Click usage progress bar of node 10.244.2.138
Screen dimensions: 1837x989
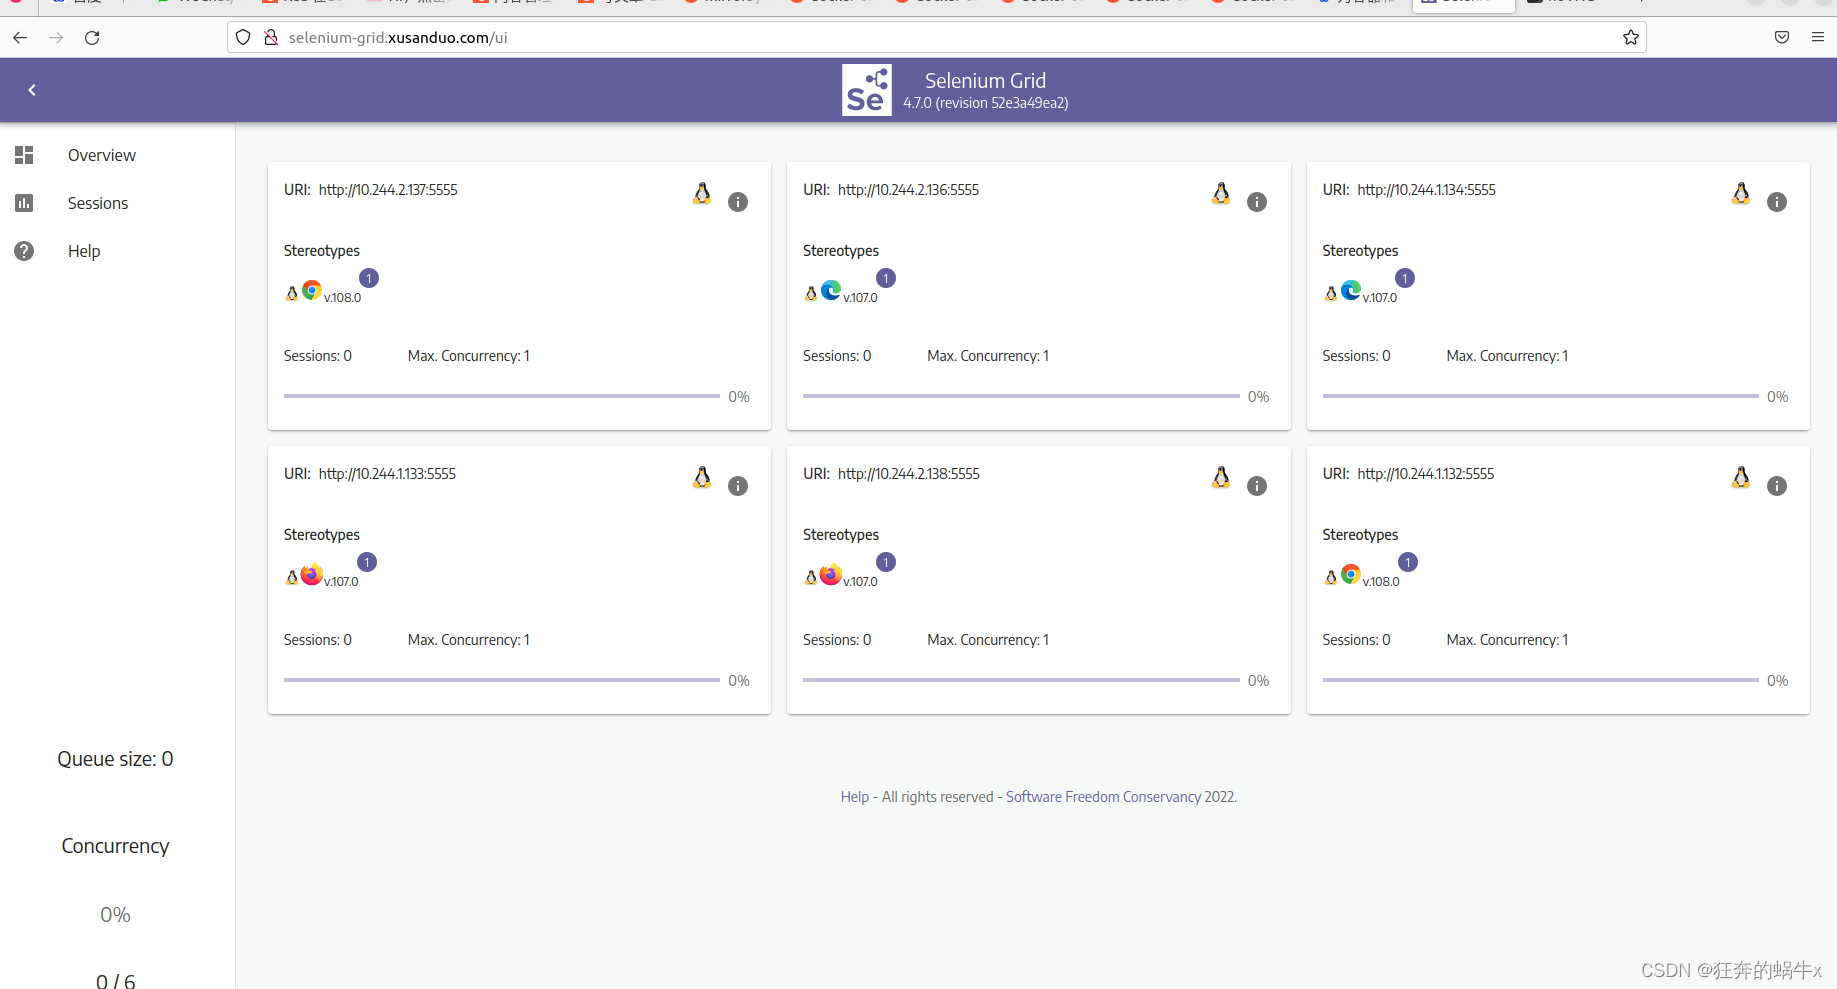click(1021, 680)
